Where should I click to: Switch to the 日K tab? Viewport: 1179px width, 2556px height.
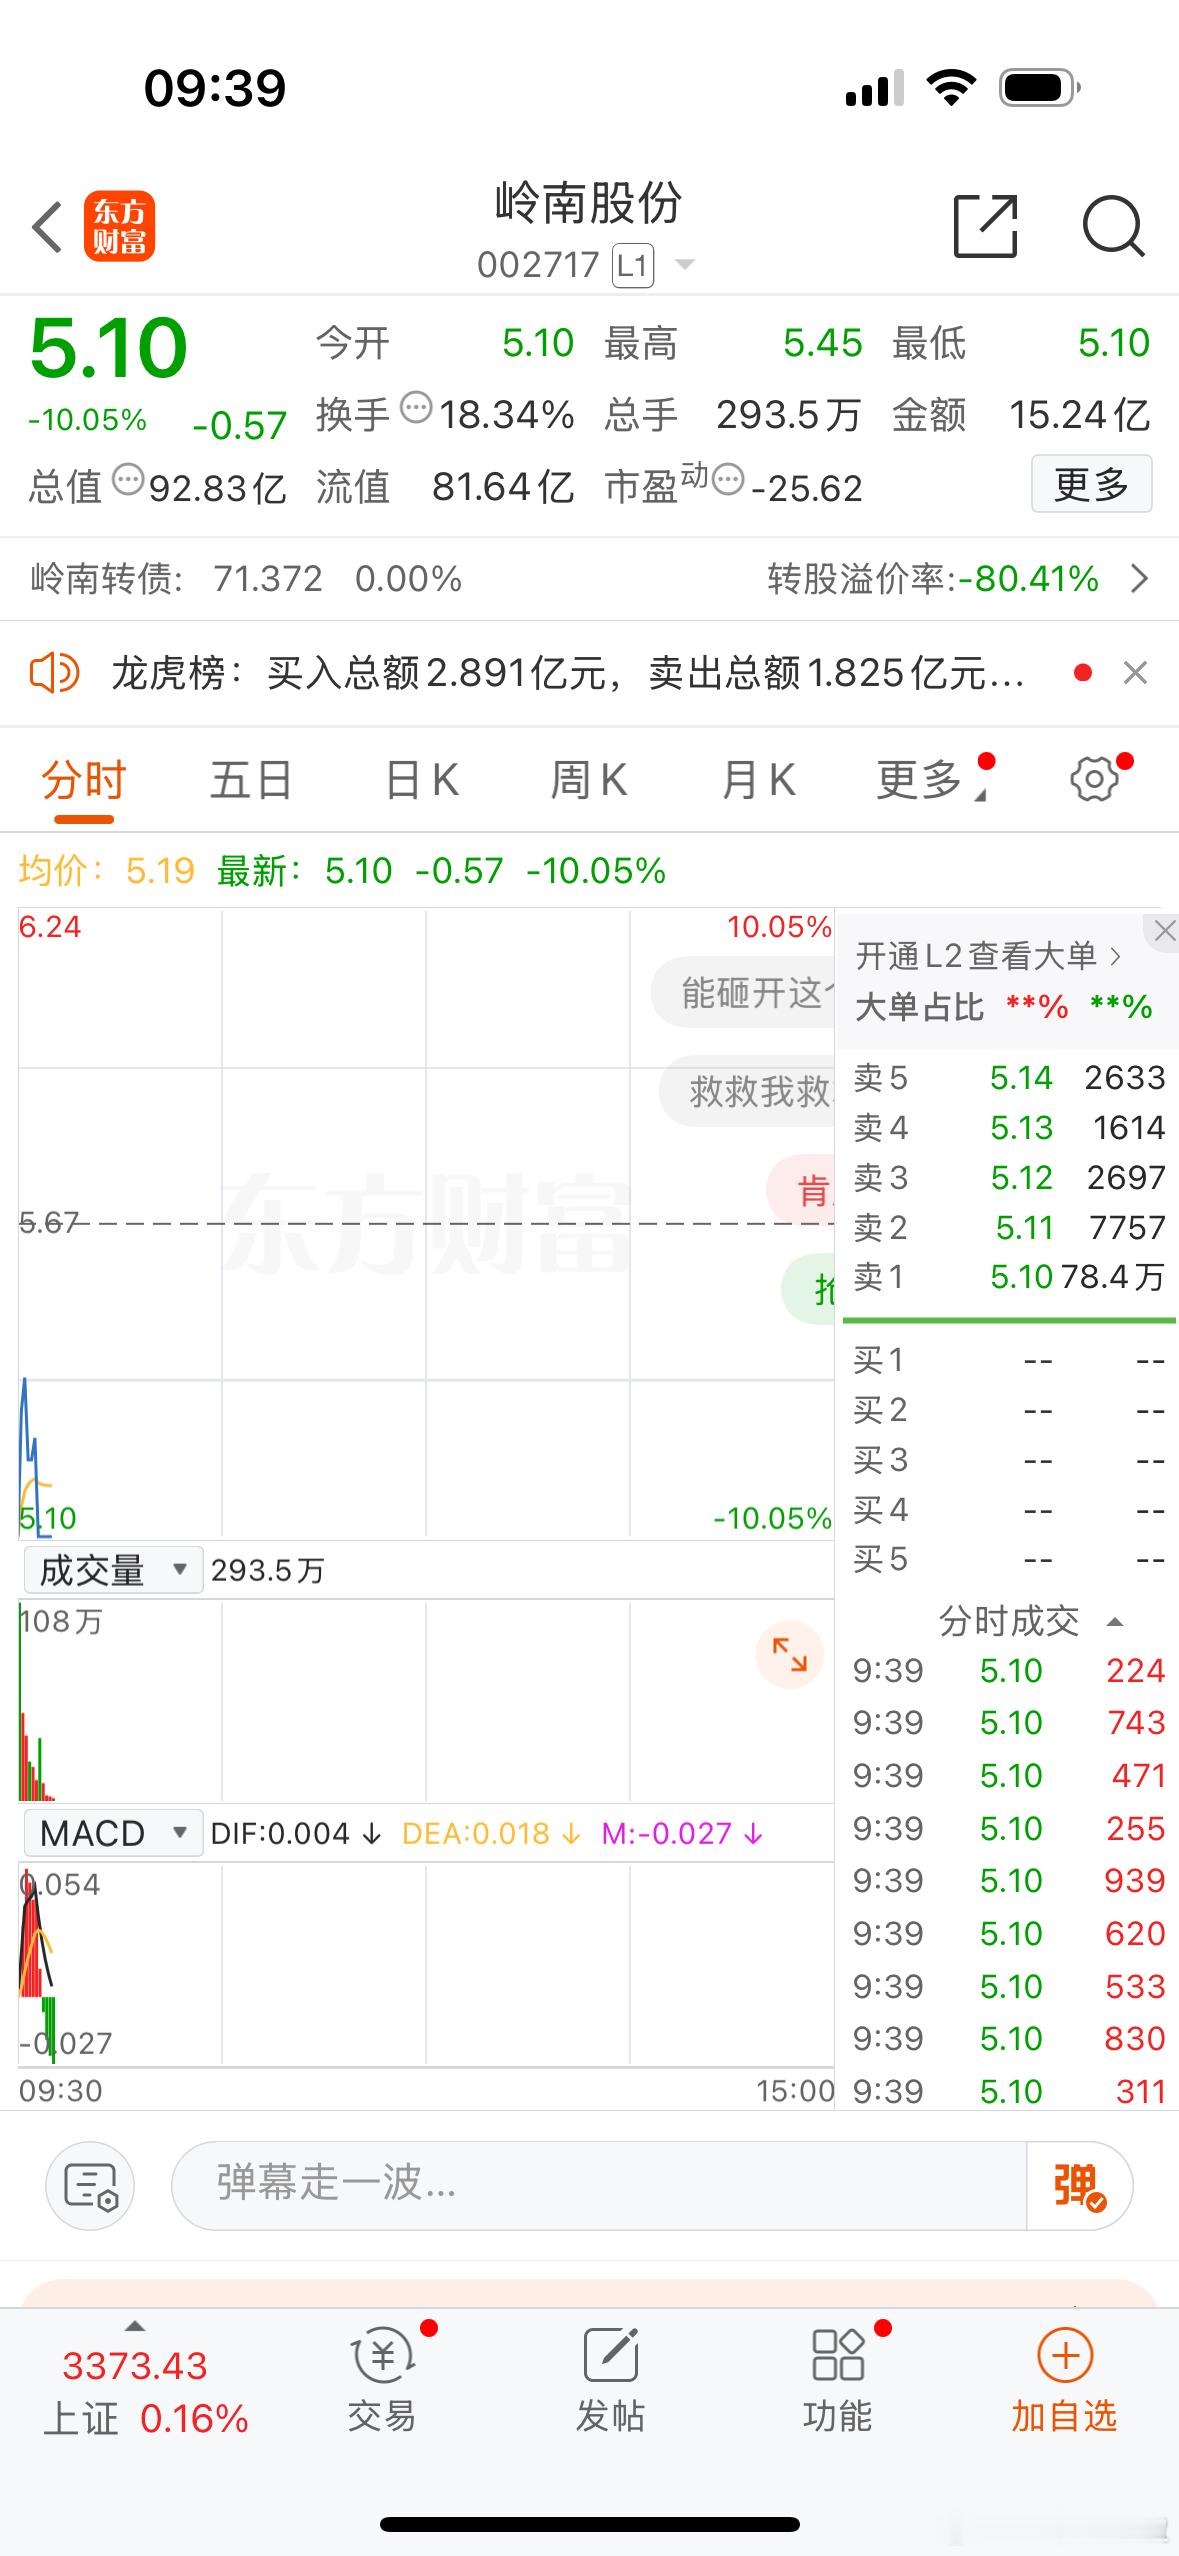(x=421, y=781)
